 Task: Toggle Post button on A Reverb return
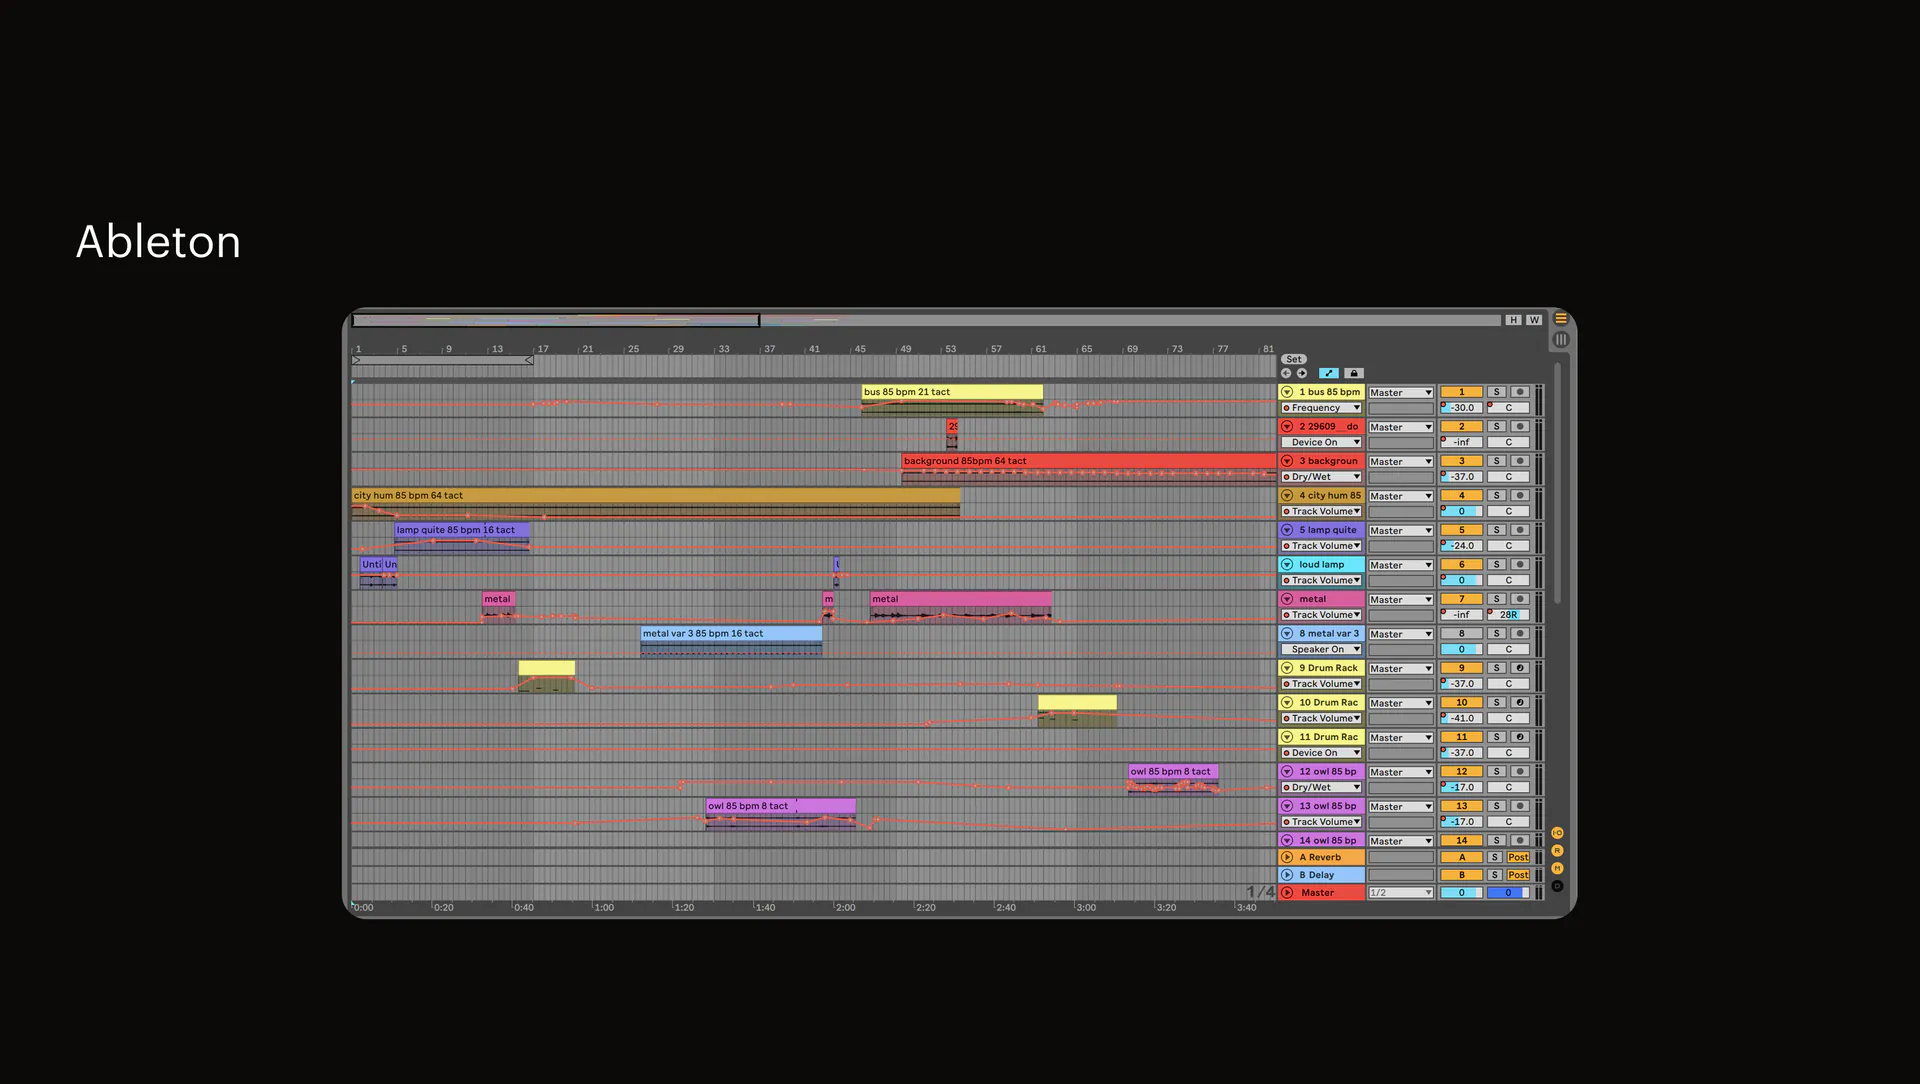pos(1518,857)
